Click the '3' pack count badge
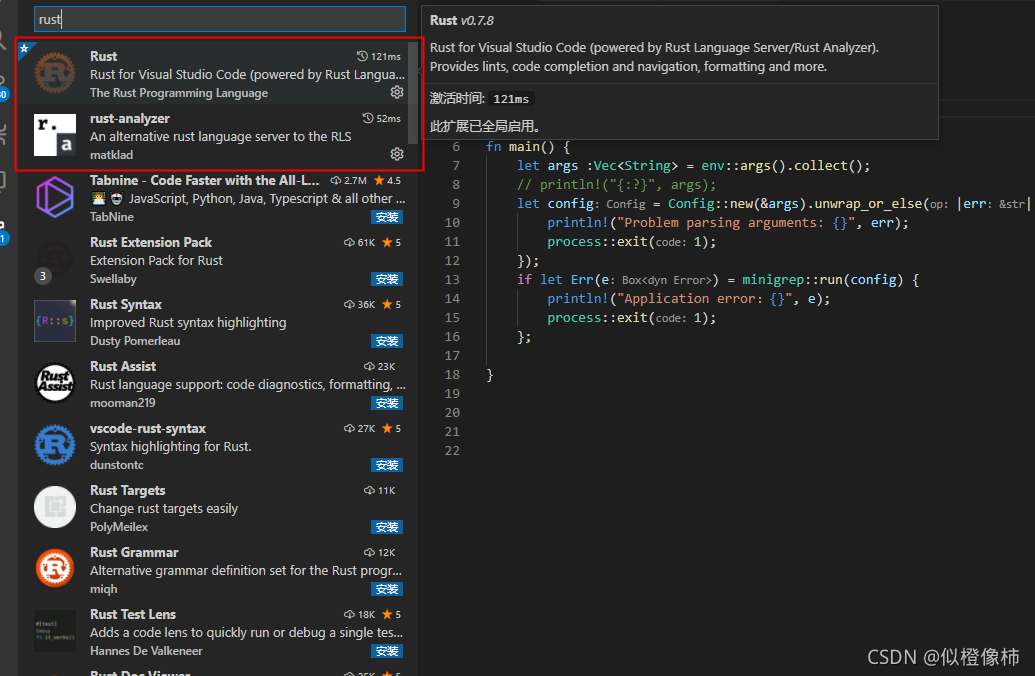Screen dimensions: 1035x676 coord(43,276)
